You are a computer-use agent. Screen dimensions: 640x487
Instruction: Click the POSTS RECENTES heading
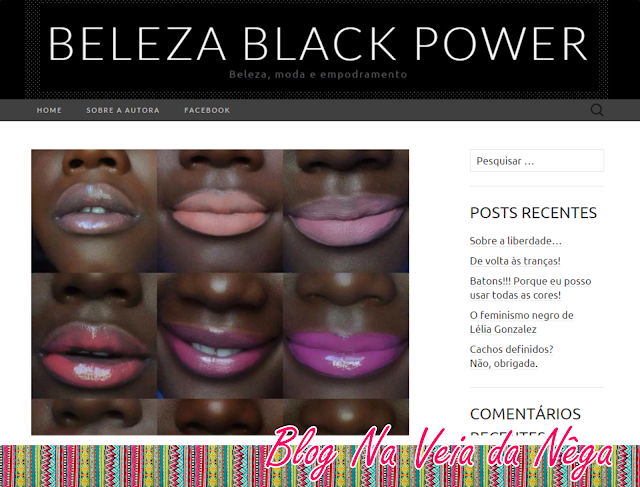point(533,213)
